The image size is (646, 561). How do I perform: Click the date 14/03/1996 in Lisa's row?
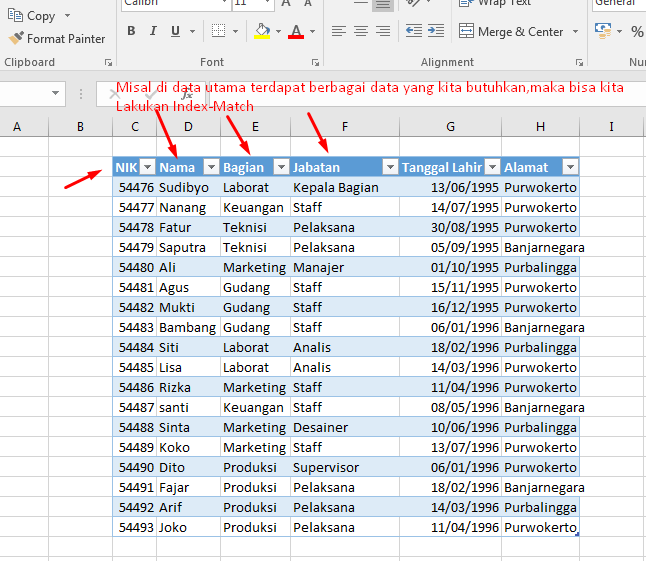click(x=450, y=367)
